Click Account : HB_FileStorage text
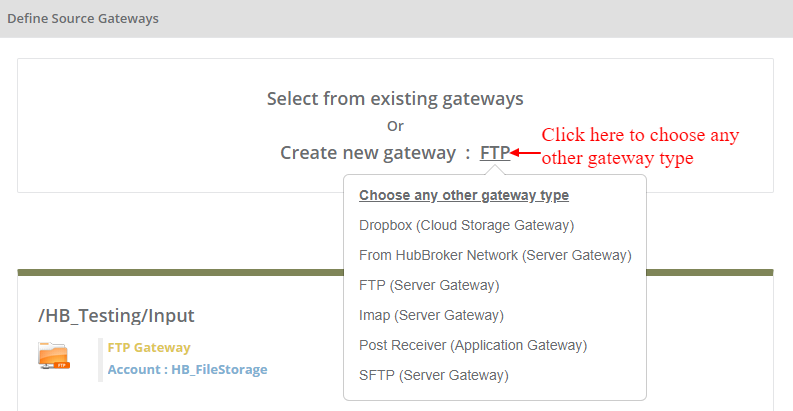This screenshot has width=793, height=411. point(188,369)
